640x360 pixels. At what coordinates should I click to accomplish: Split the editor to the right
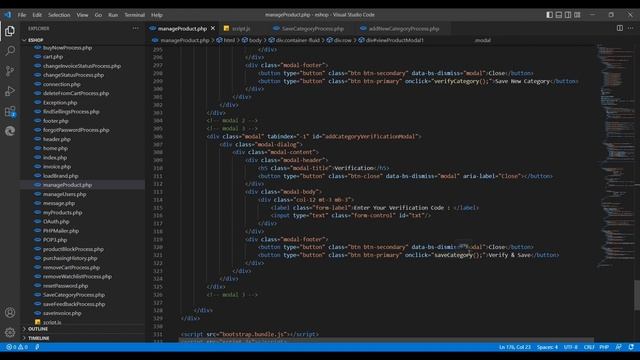(620, 28)
